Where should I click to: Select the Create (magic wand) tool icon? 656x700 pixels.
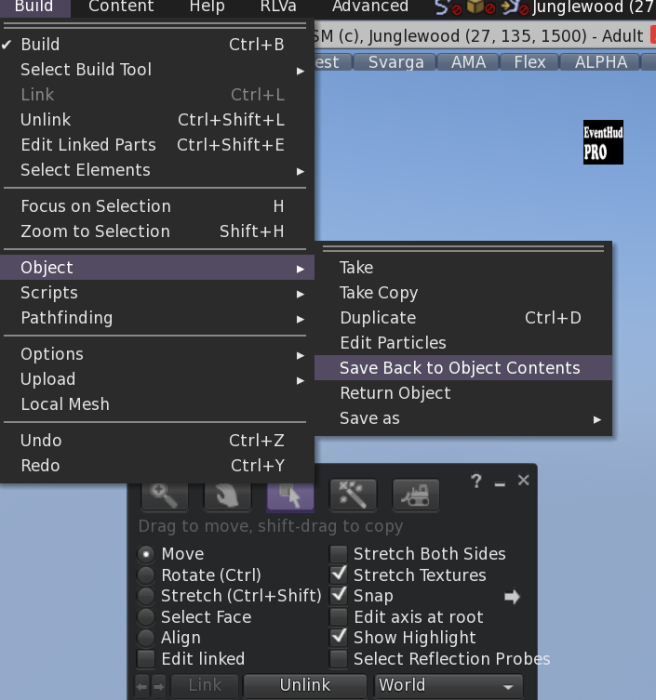pyautogui.click(x=354, y=493)
